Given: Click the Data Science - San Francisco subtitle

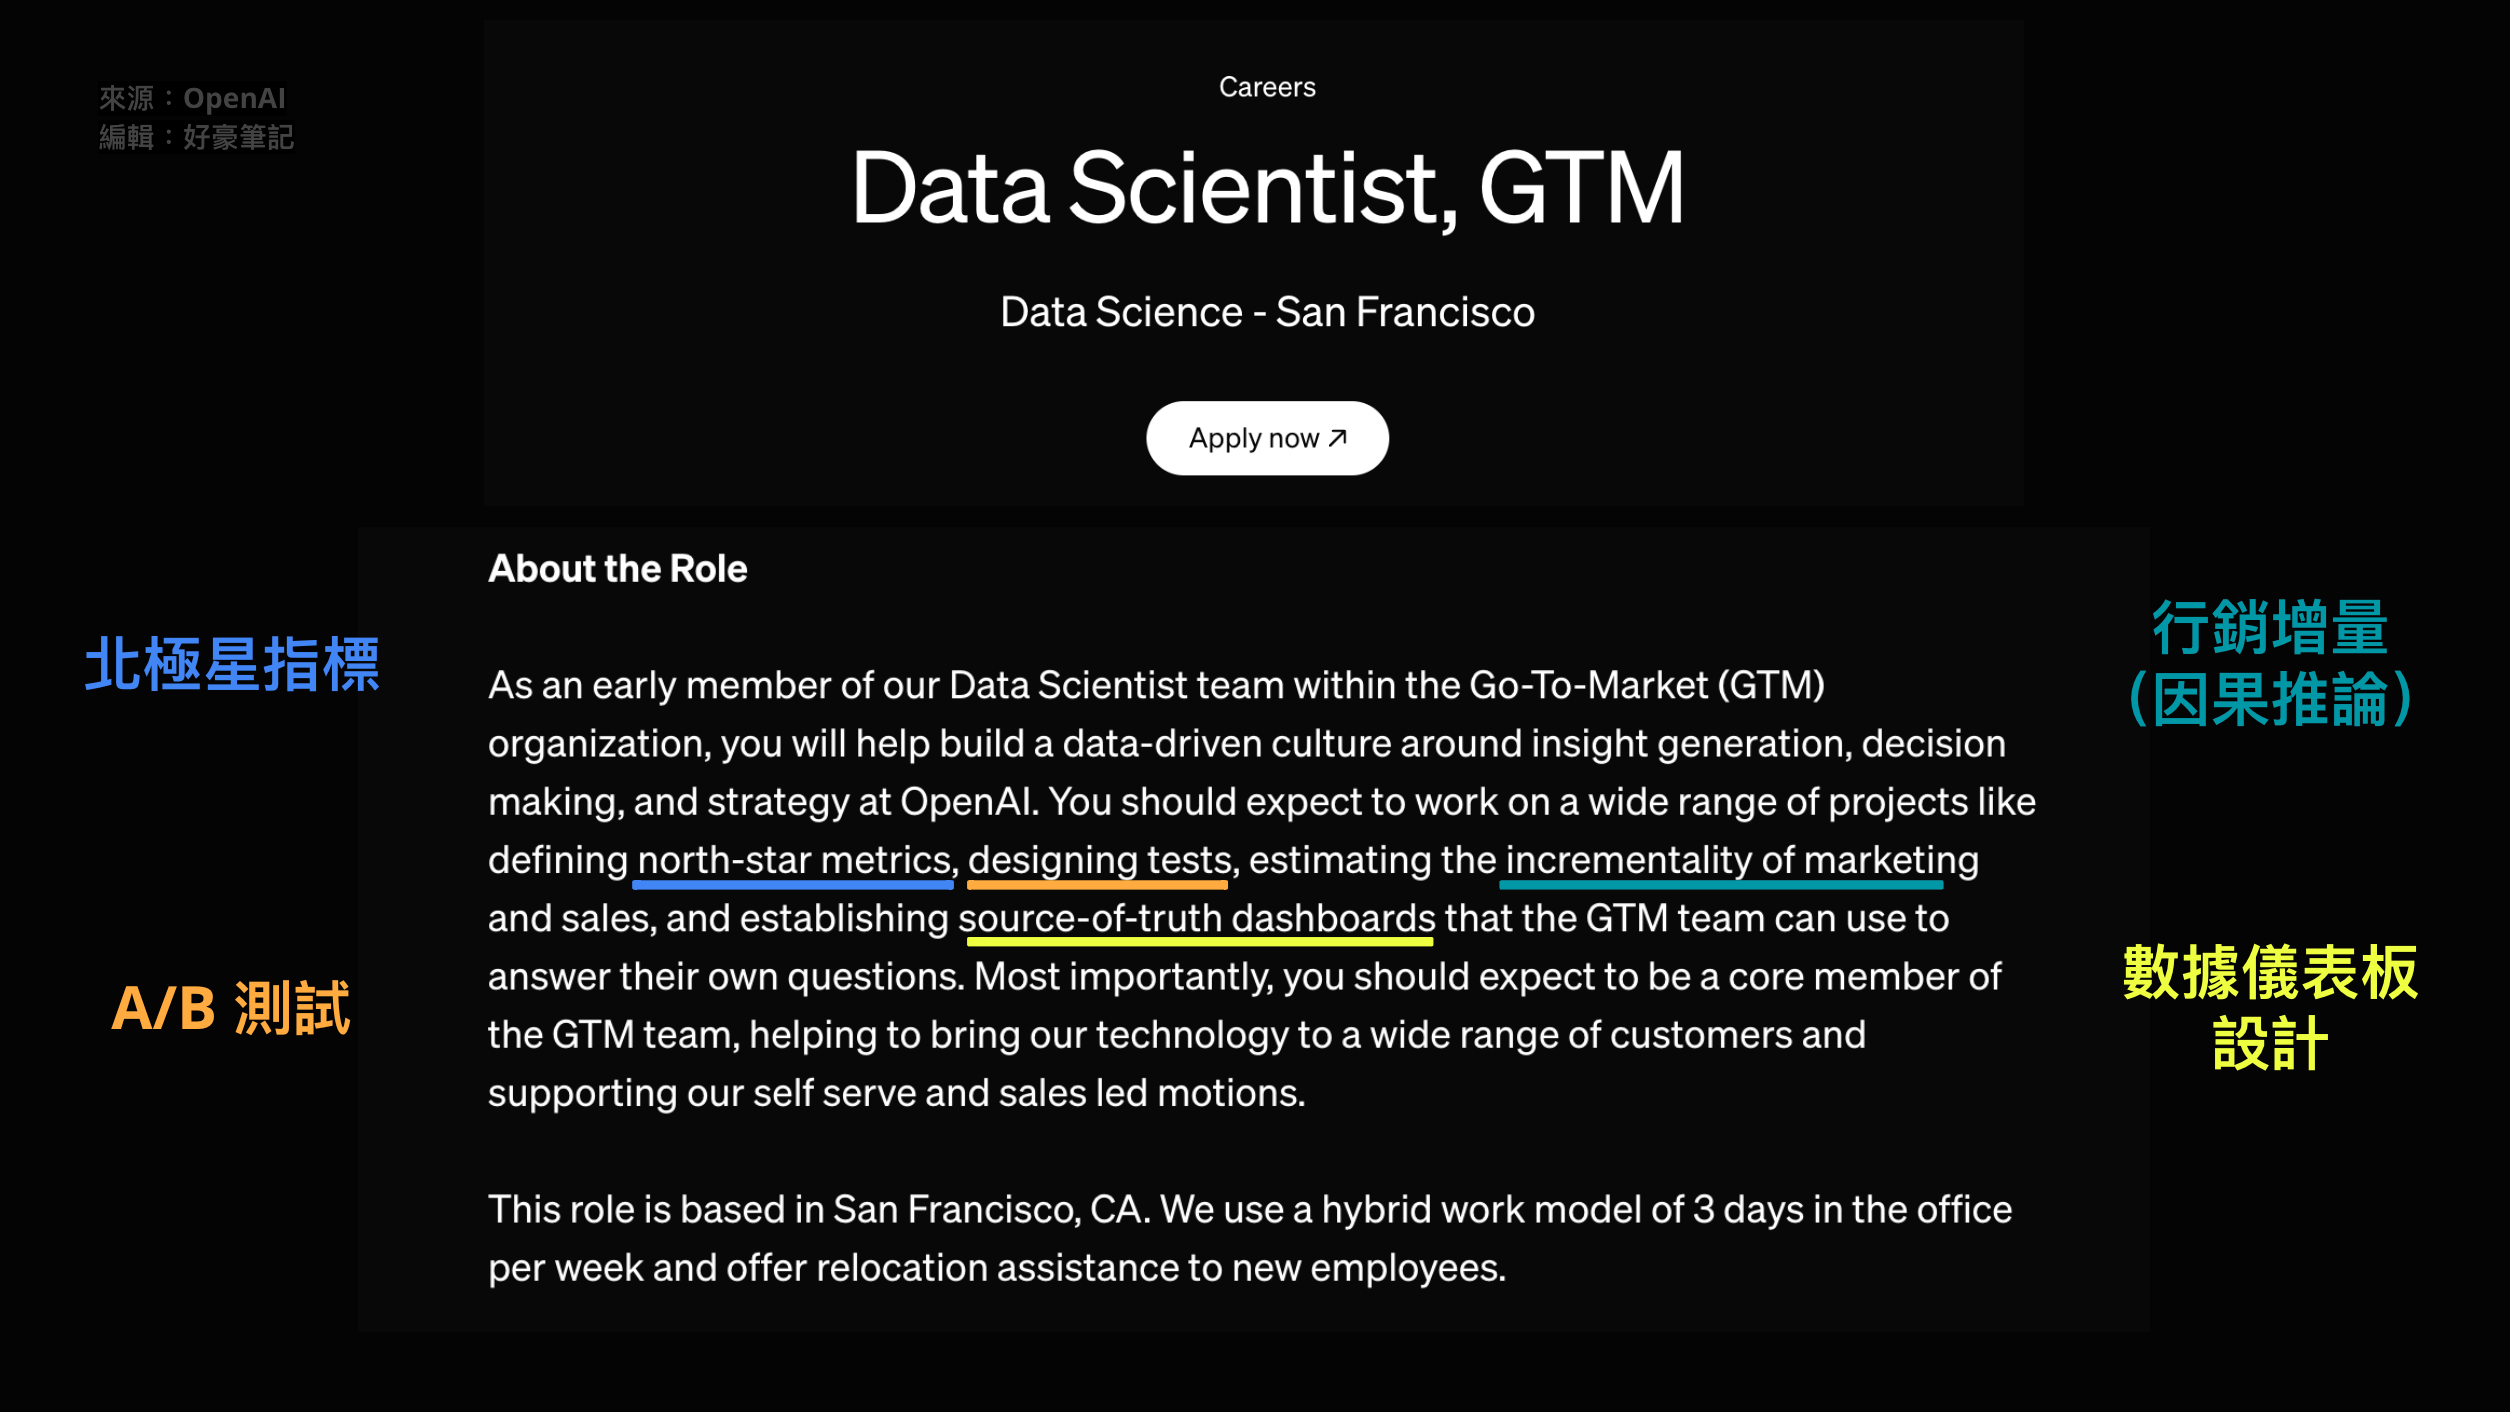Looking at the screenshot, I should 1267,312.
